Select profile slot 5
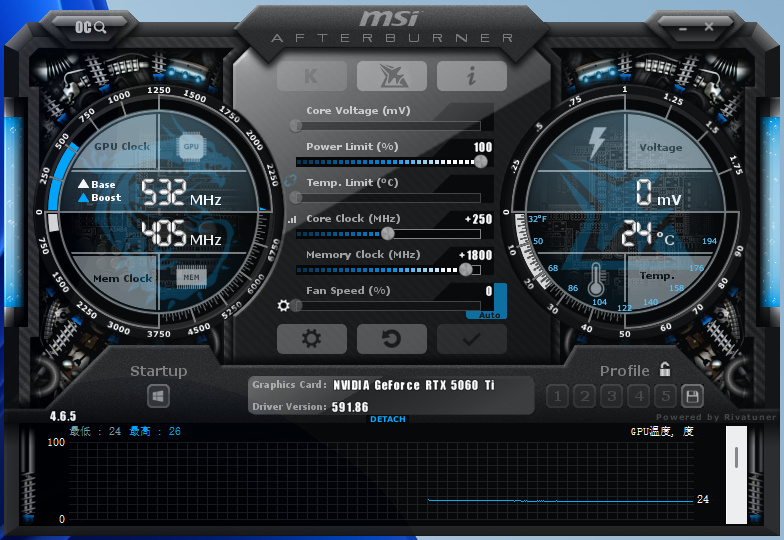 point(666,396)
